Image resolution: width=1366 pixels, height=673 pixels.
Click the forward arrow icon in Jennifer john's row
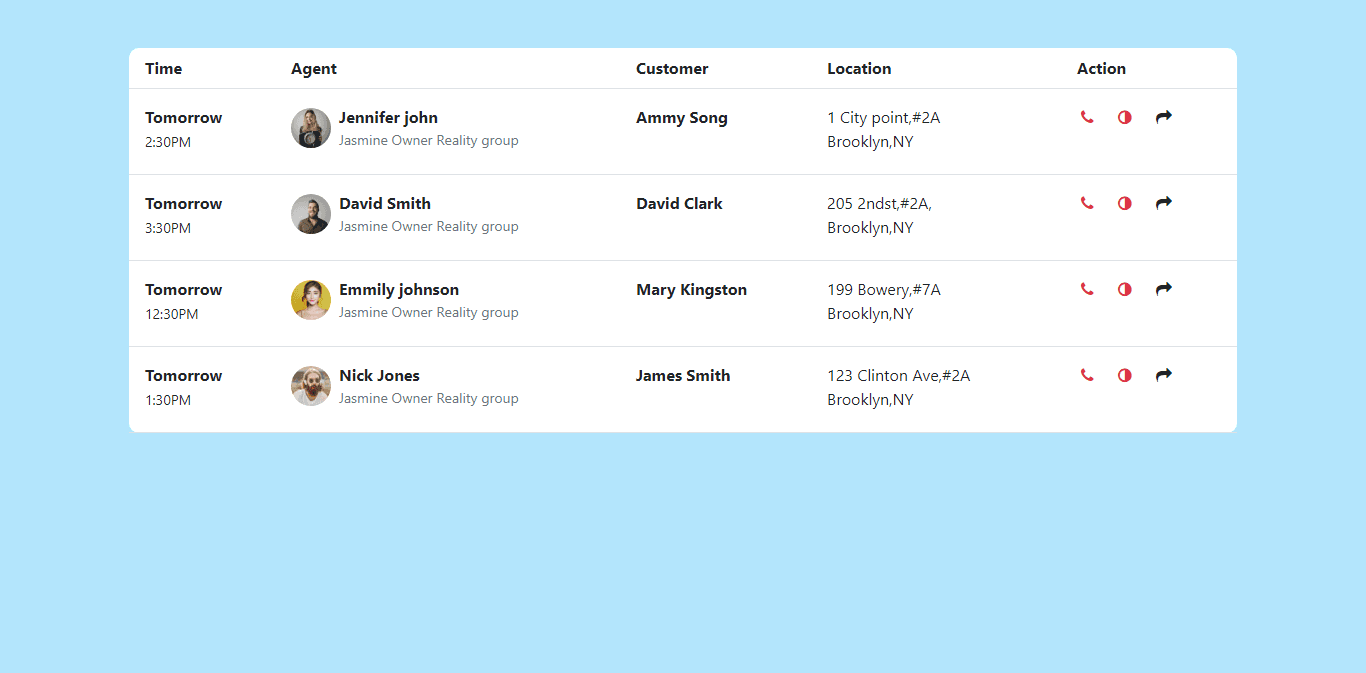click(x=1163, y=117)
